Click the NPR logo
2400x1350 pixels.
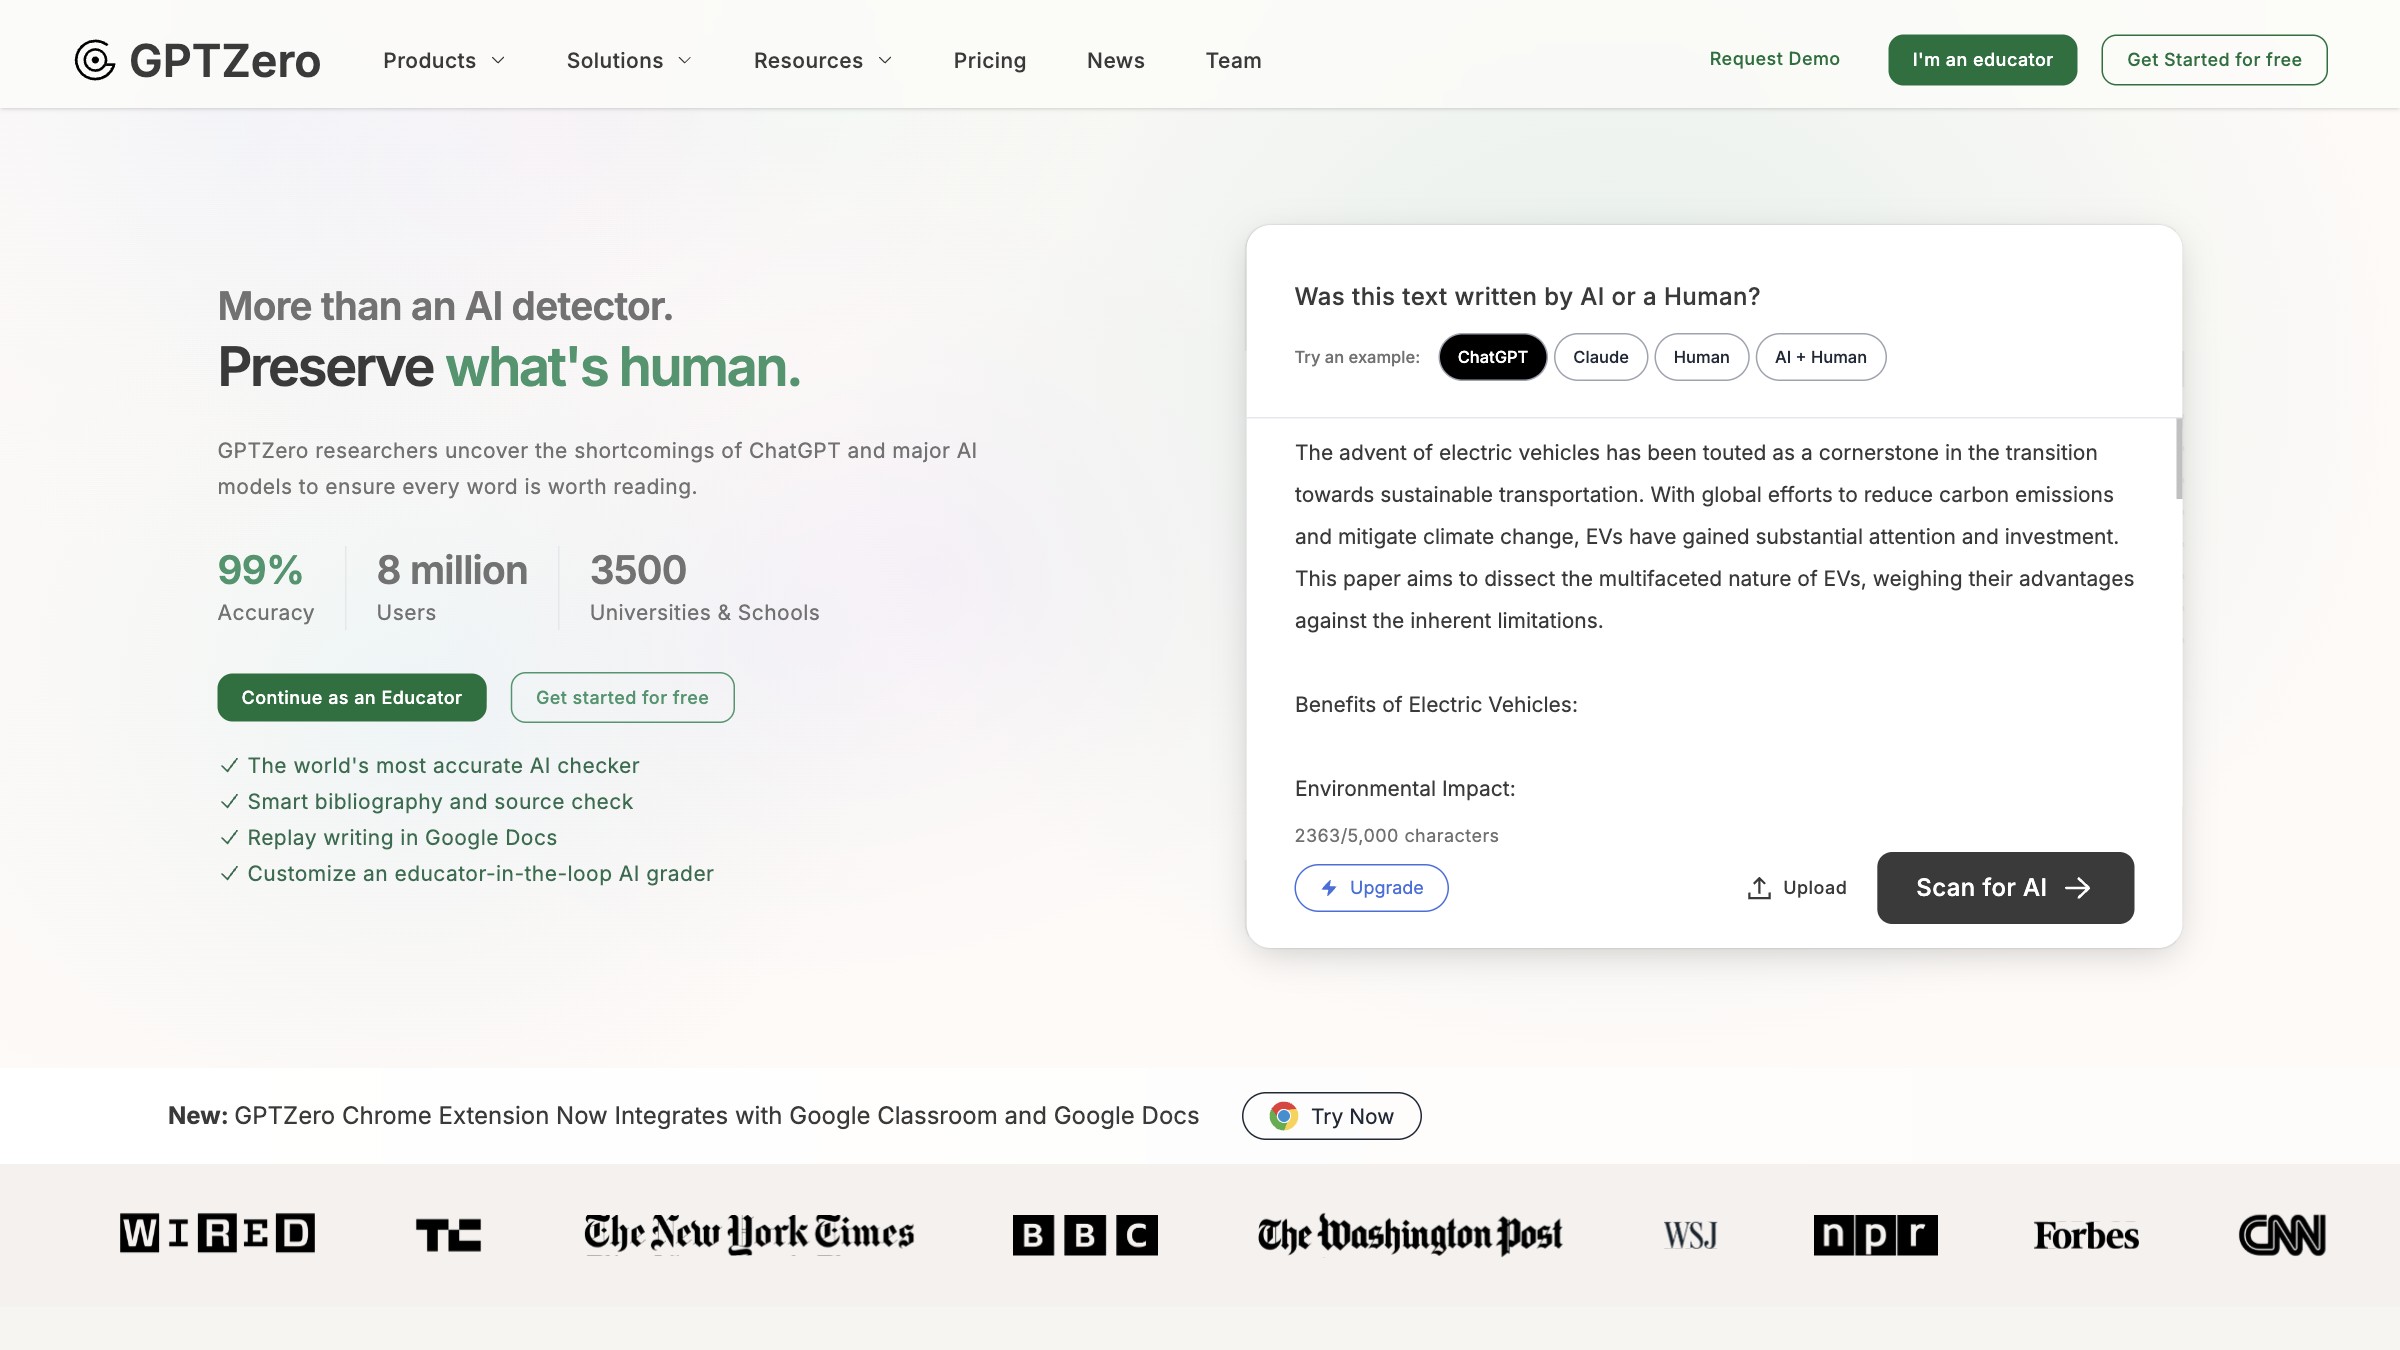tap(1875, 1235)
